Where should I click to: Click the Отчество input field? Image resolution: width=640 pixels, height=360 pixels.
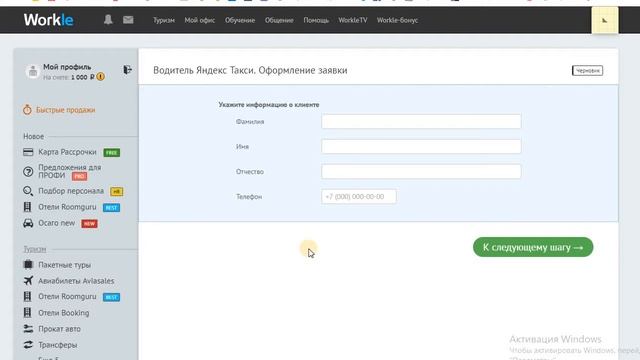(421, 171)
